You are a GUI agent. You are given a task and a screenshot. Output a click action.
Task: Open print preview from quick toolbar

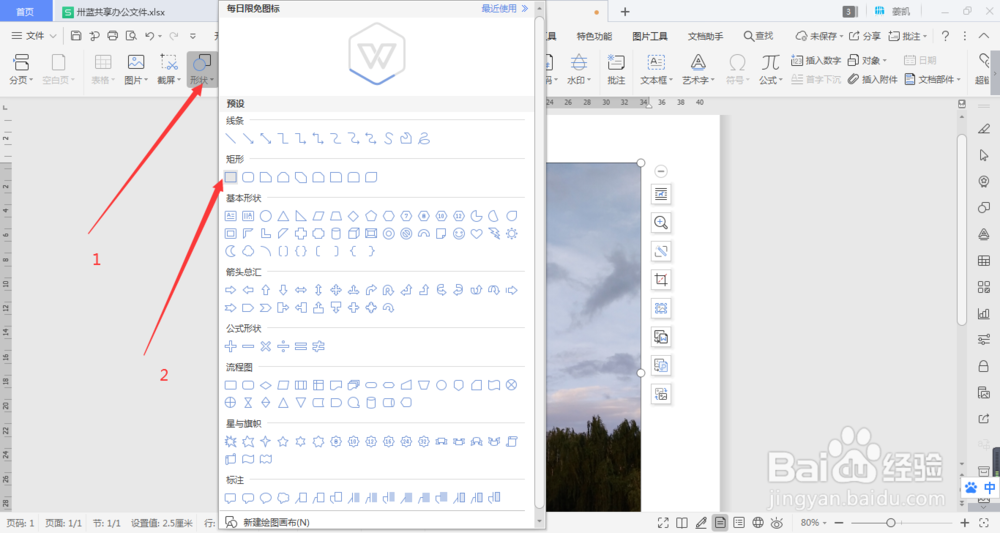click(131, 36)
